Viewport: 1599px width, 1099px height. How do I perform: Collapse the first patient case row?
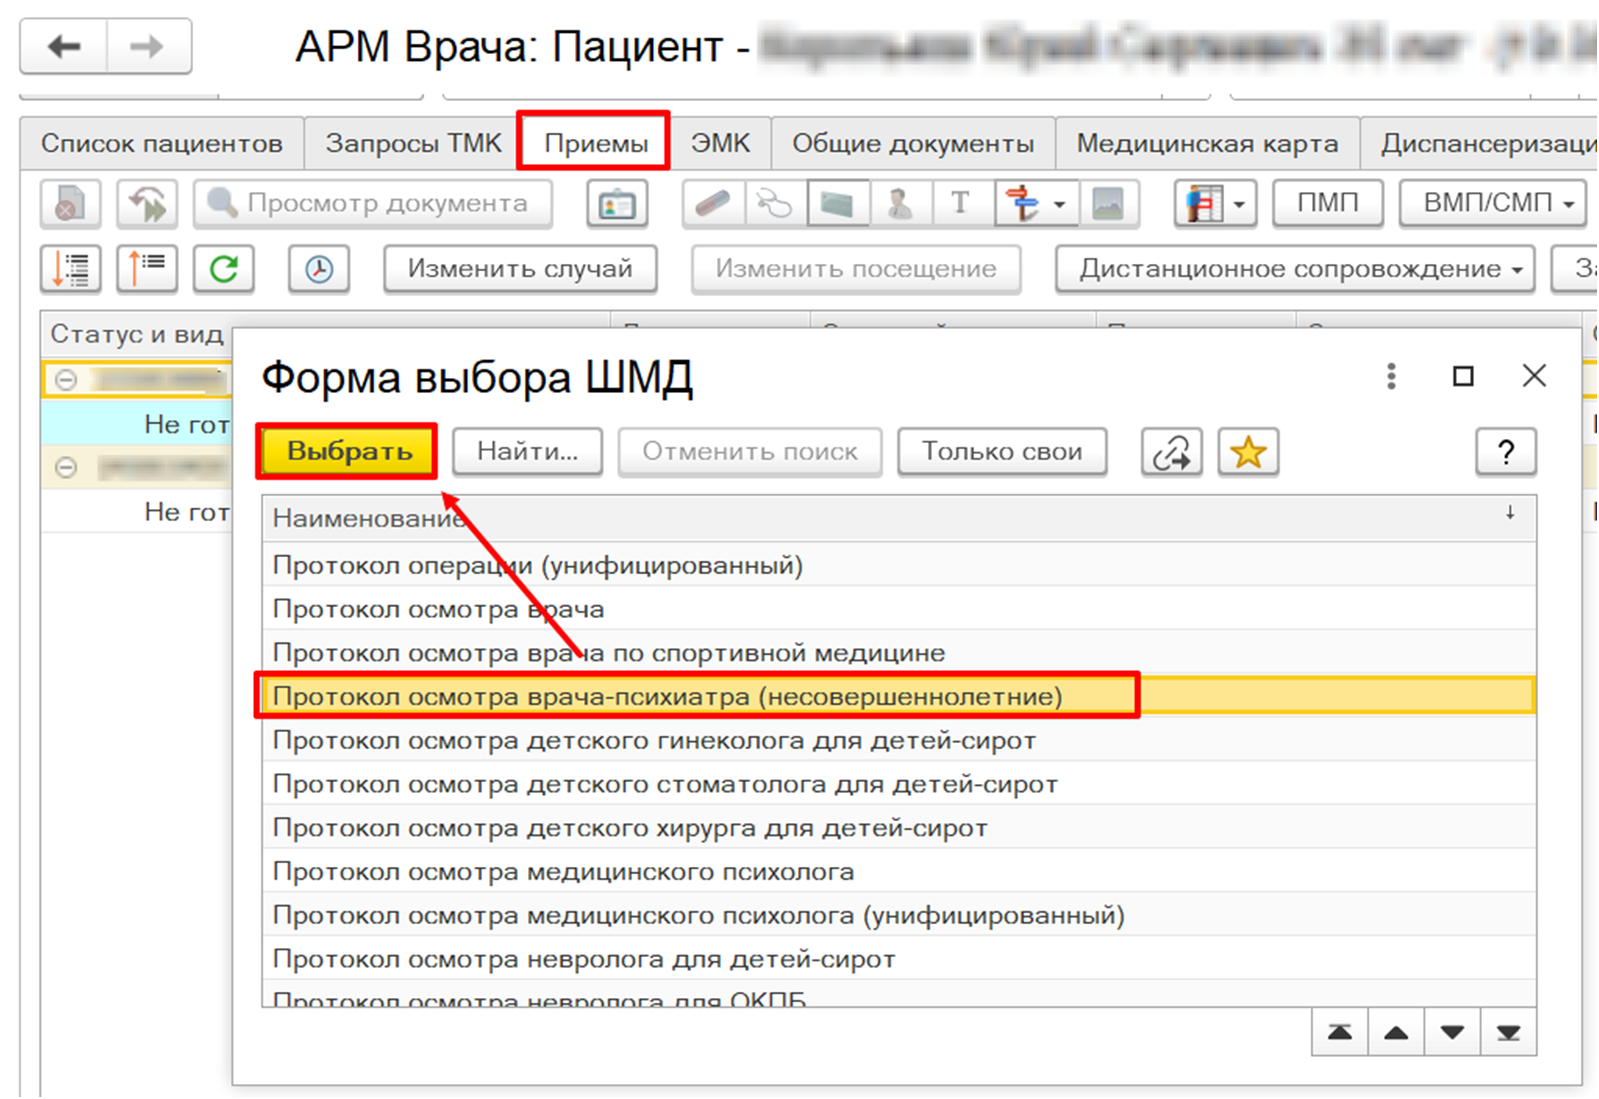[x=66, y=380]
